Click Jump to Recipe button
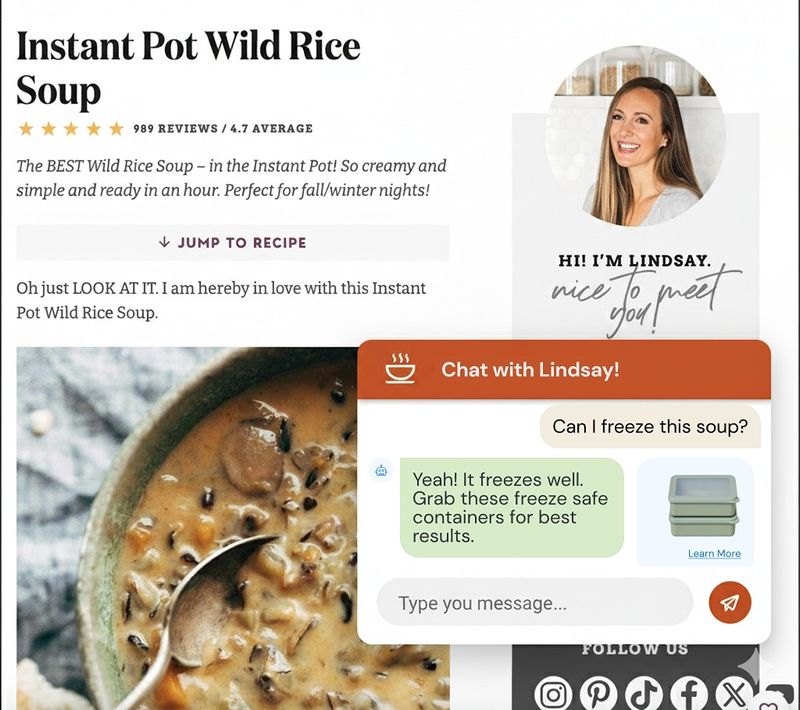This screenshot has height=710, width=800. click(x=233, y=242)
